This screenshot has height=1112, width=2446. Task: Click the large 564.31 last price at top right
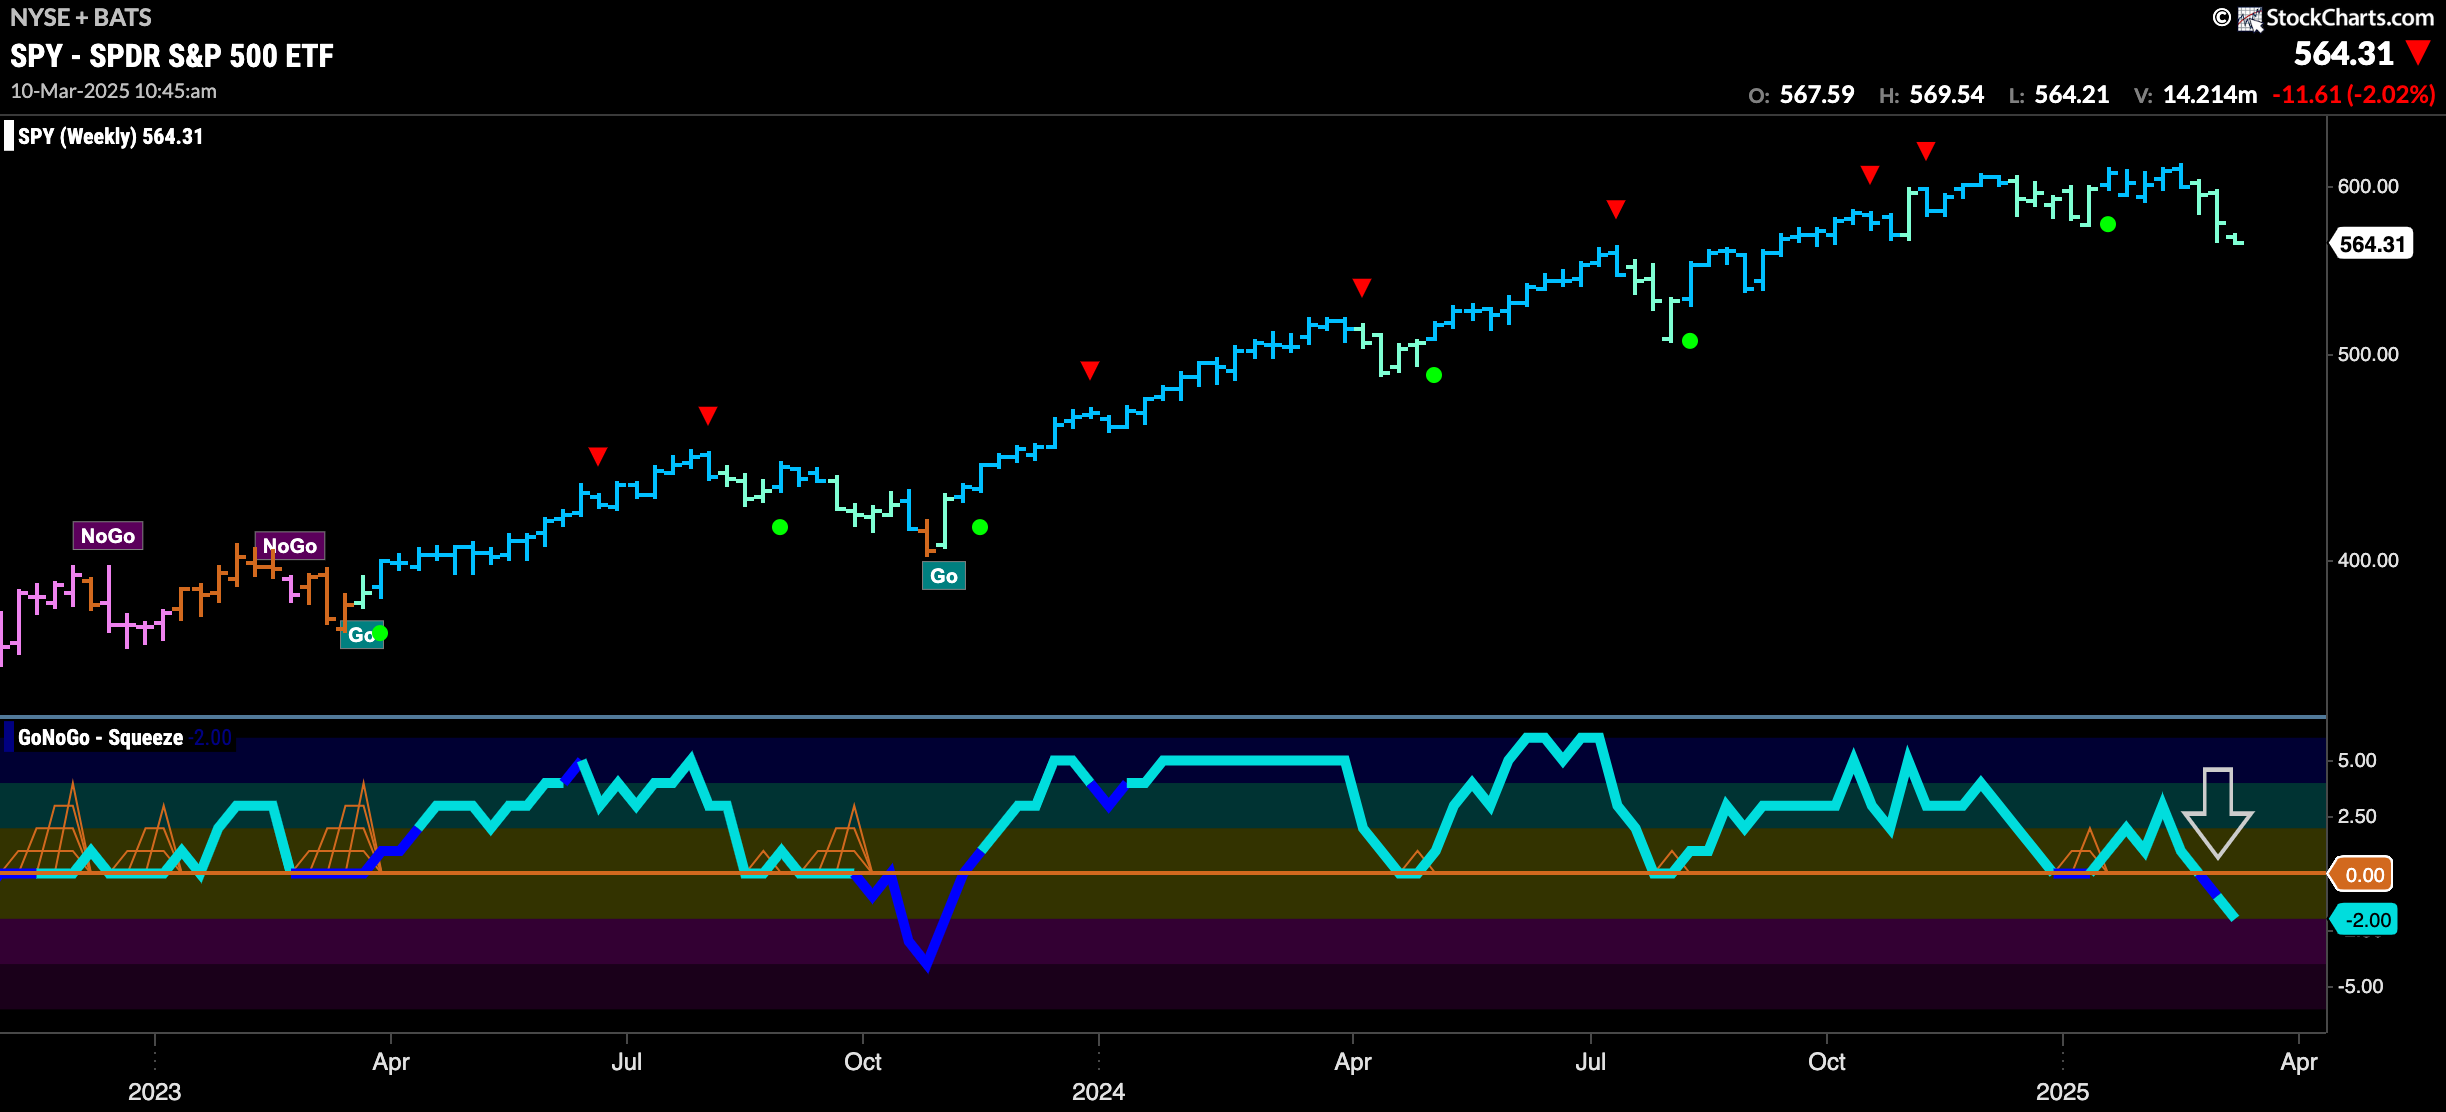(2343, 53)
